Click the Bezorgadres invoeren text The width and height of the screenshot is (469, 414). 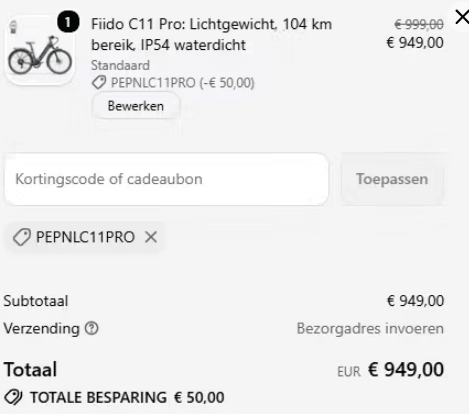370,329
